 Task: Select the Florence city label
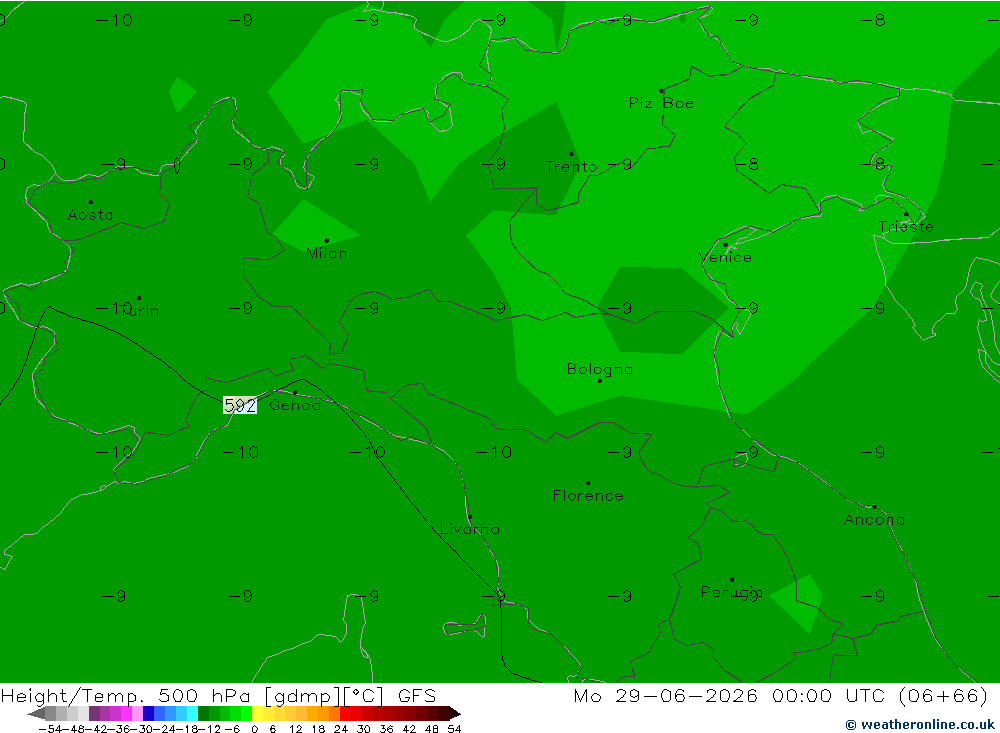coord(588,496)
